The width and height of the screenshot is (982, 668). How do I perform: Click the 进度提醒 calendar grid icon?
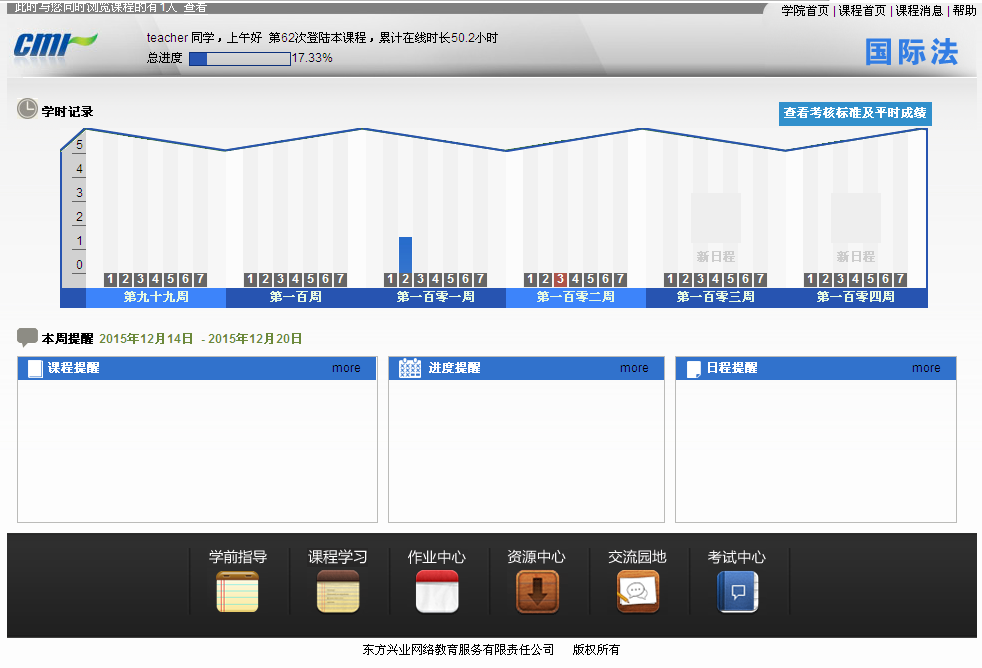click(410, 368)
